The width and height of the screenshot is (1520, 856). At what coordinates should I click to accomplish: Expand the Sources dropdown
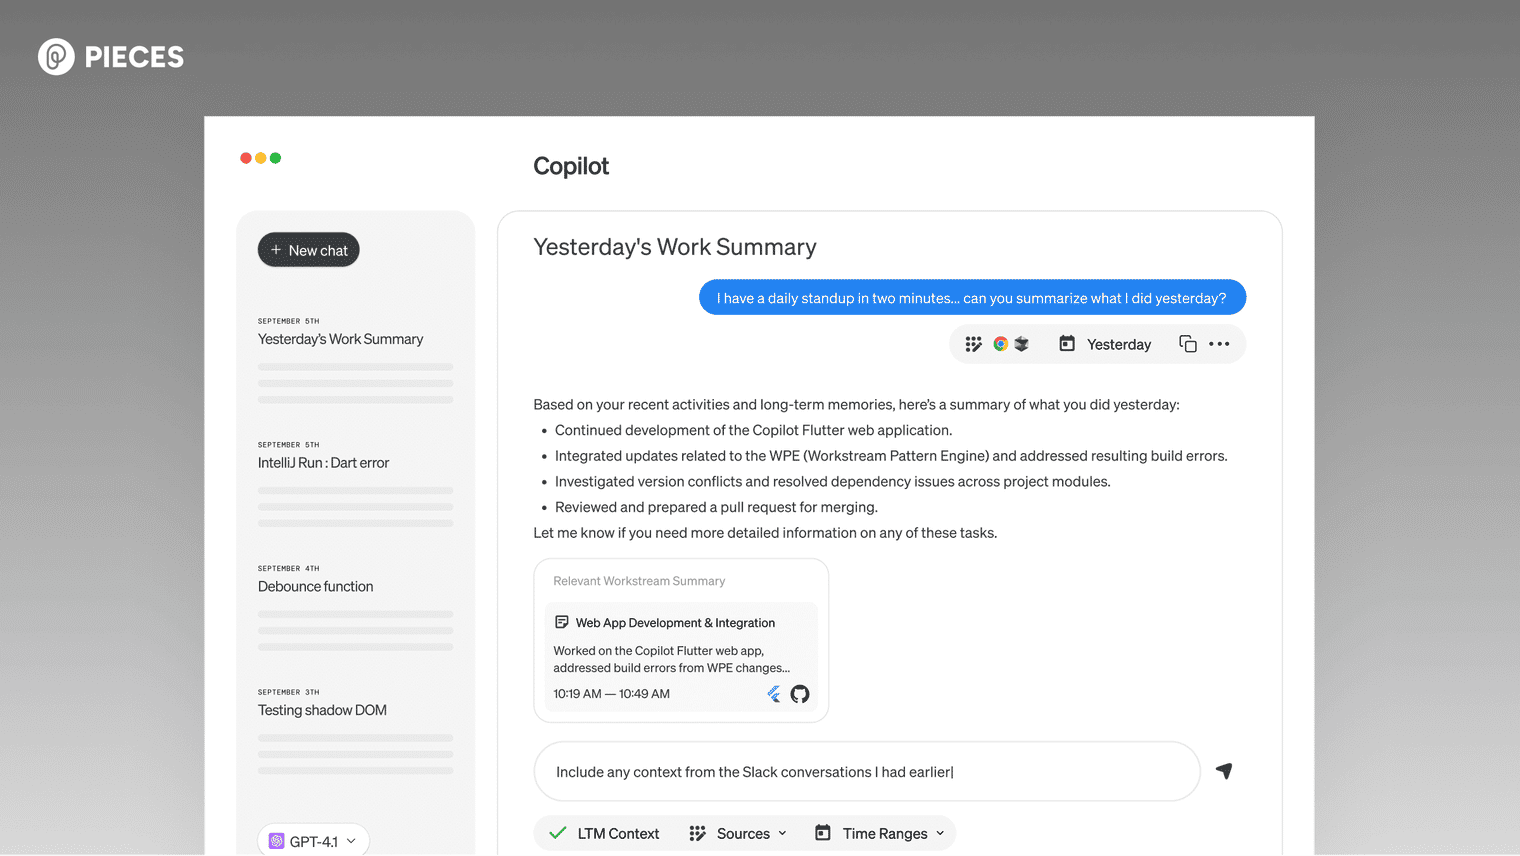pyautogui.click(x=738, y=833)
